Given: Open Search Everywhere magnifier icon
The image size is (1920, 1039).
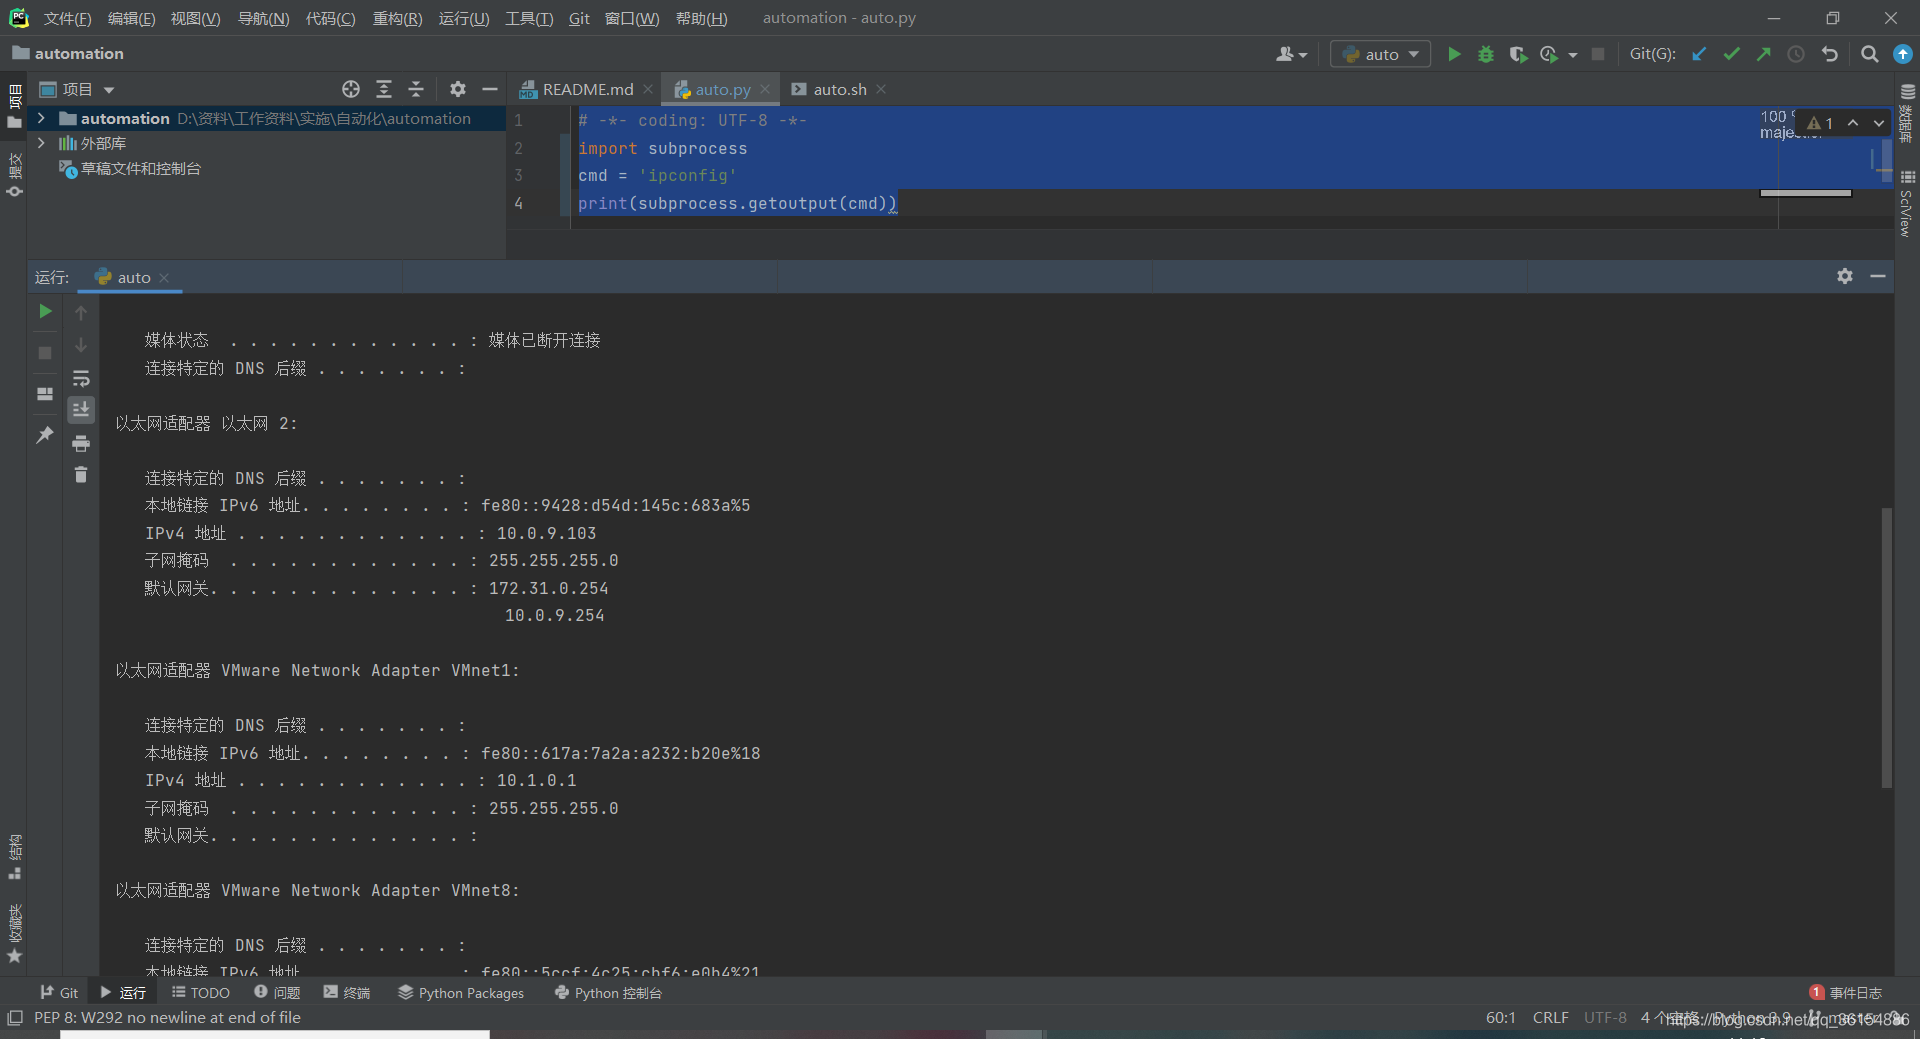Looking at the screenshot, I should [x=1869, y=54].
